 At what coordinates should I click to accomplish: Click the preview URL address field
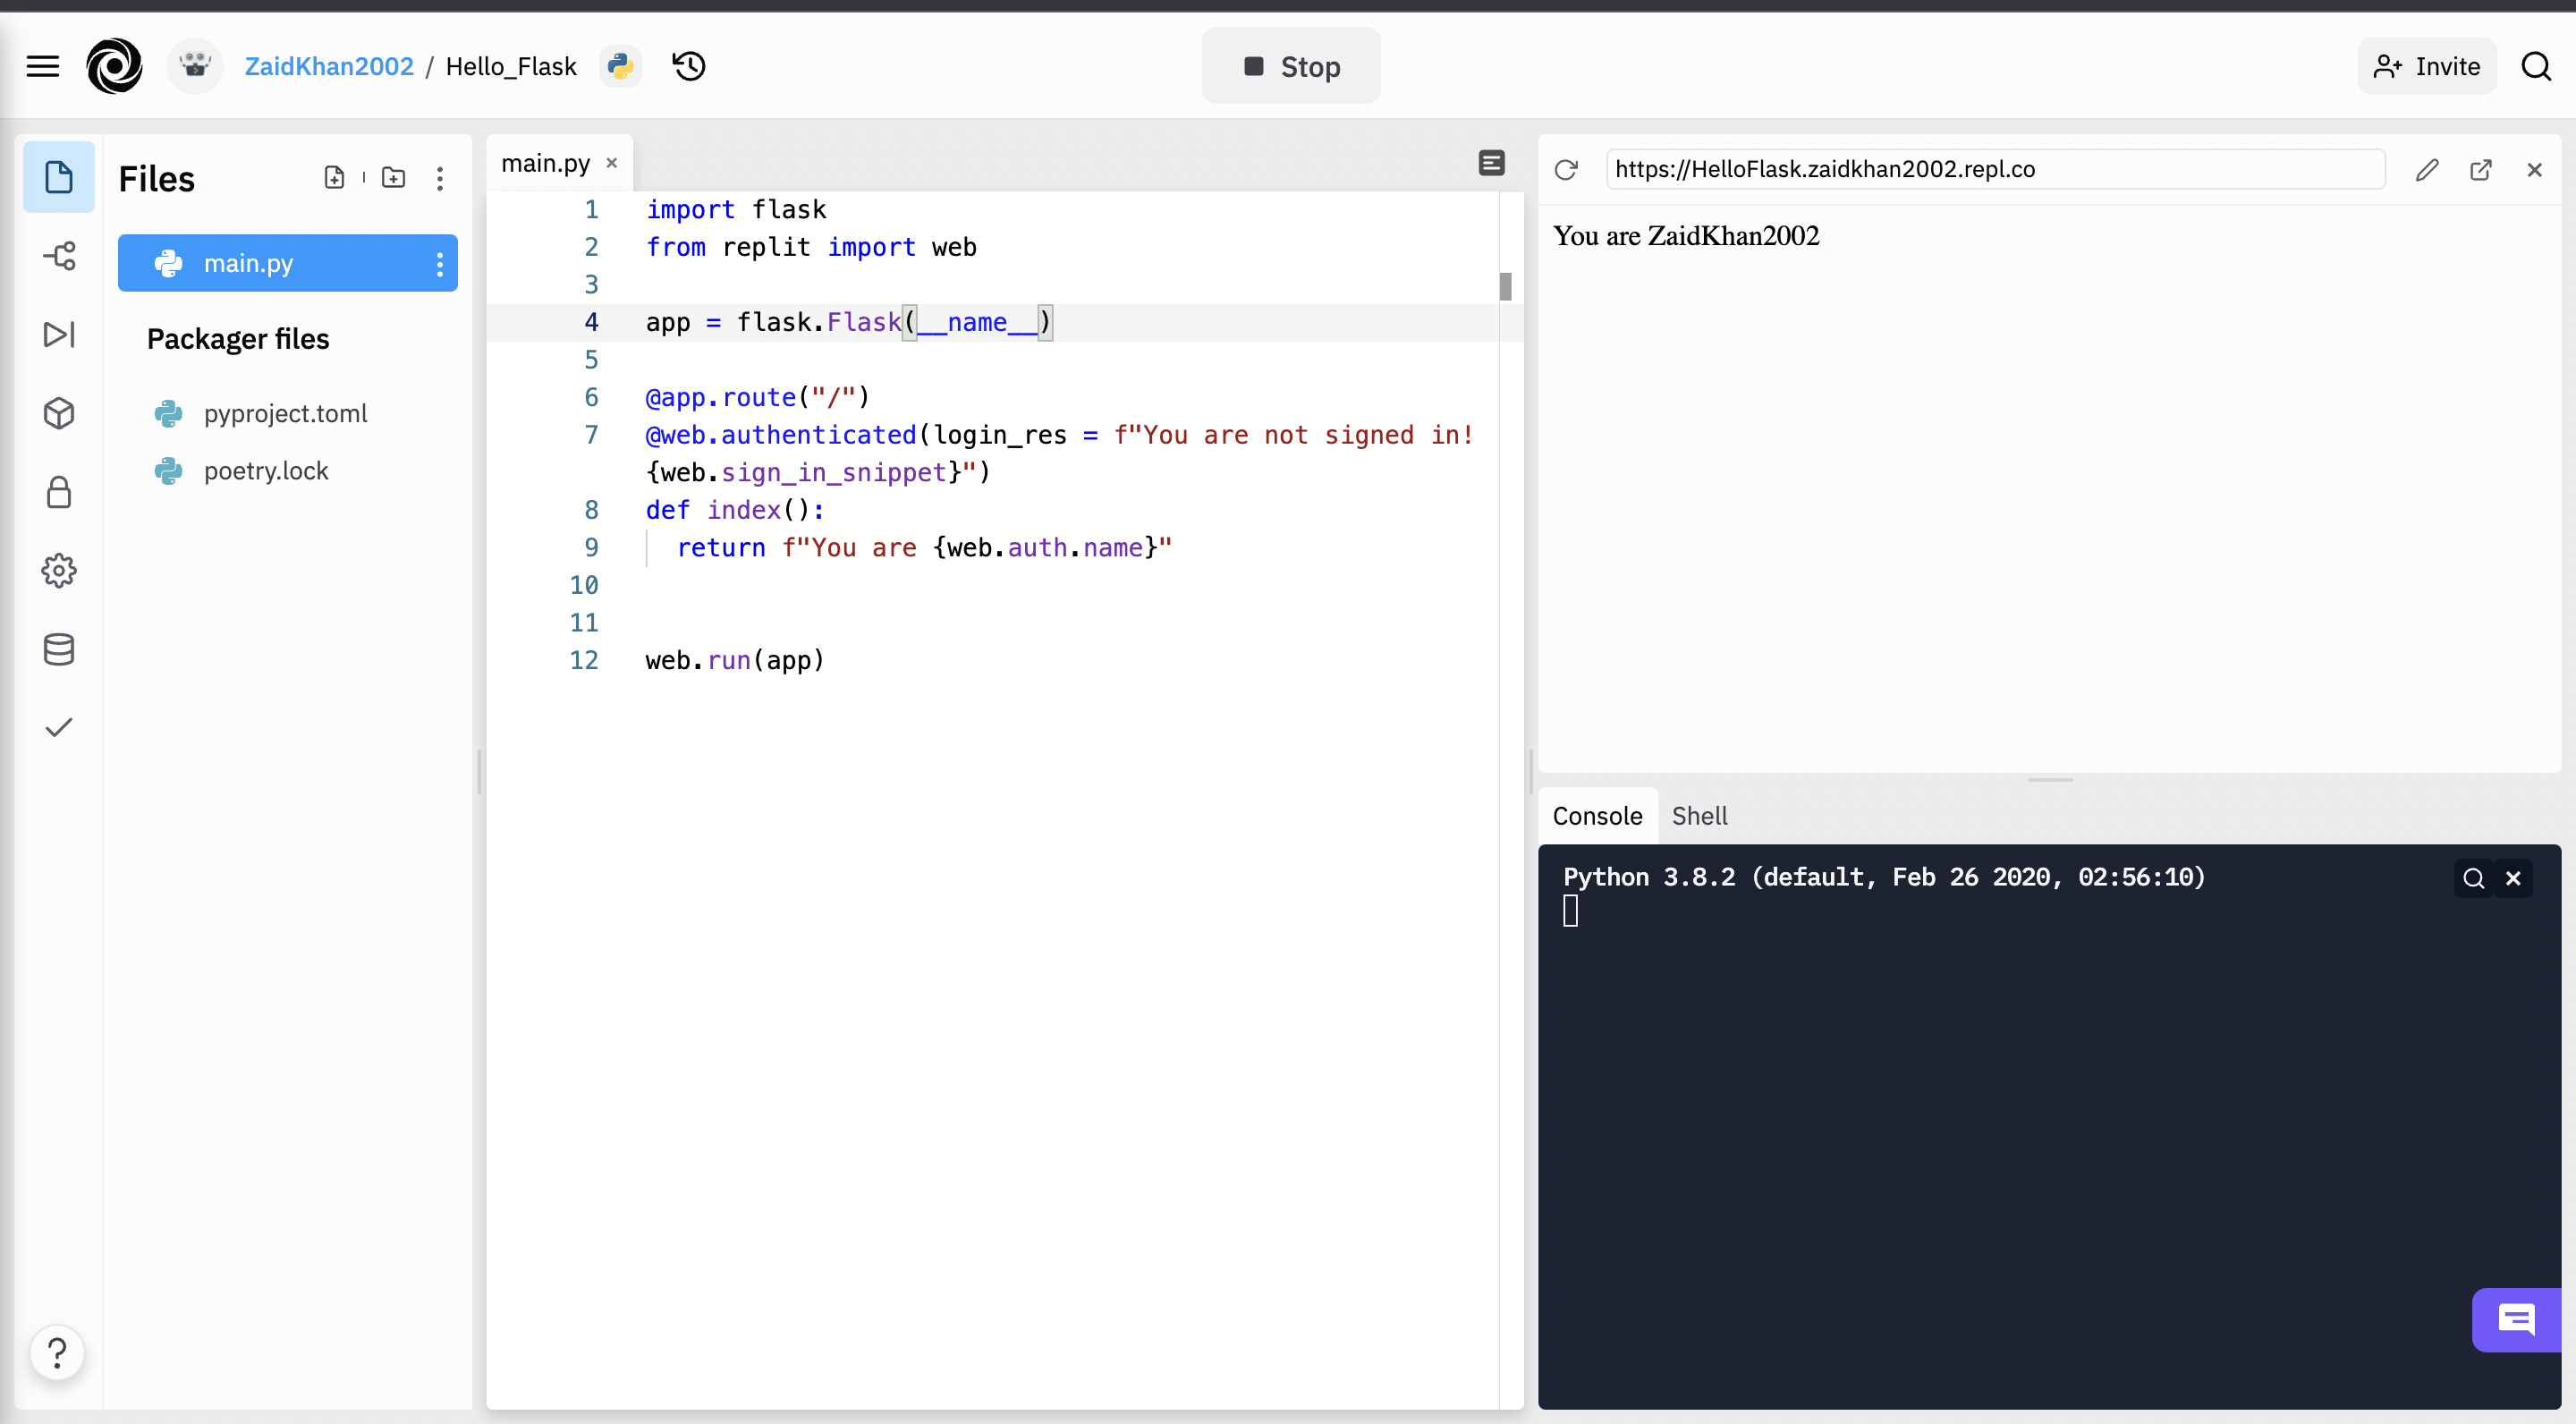(1995, 170)
